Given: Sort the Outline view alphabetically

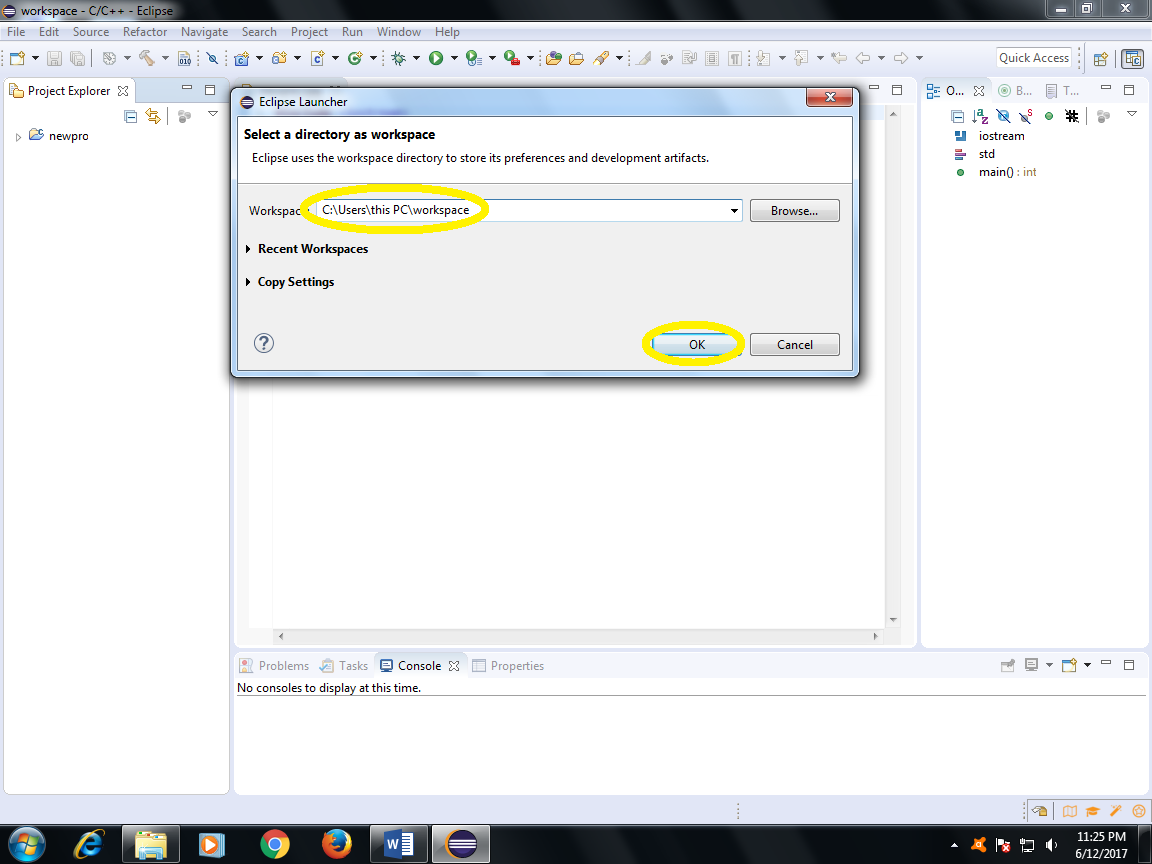Looking at the screenshot, I should pos(980,115).
